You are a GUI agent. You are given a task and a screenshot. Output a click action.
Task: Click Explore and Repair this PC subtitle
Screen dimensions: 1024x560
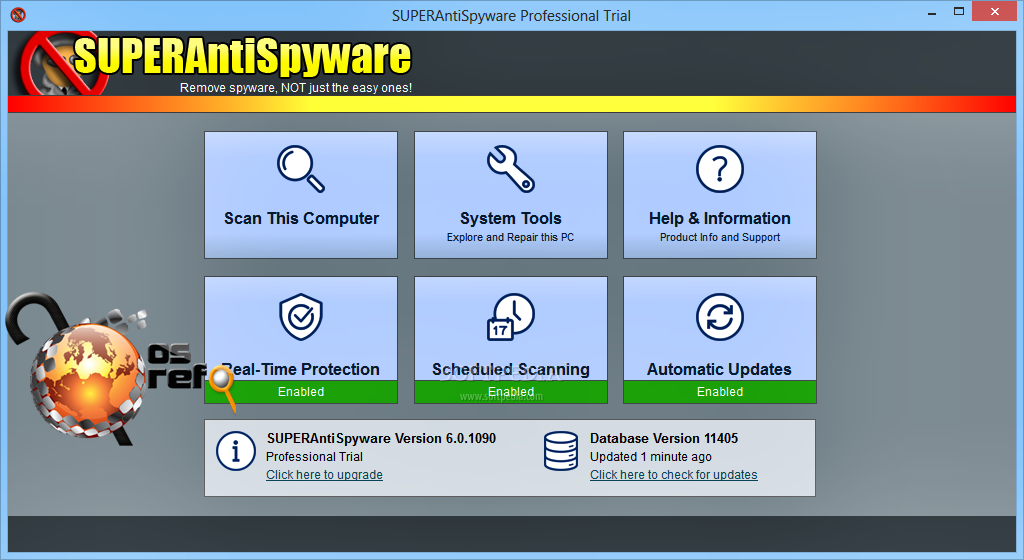click(511, 238)
